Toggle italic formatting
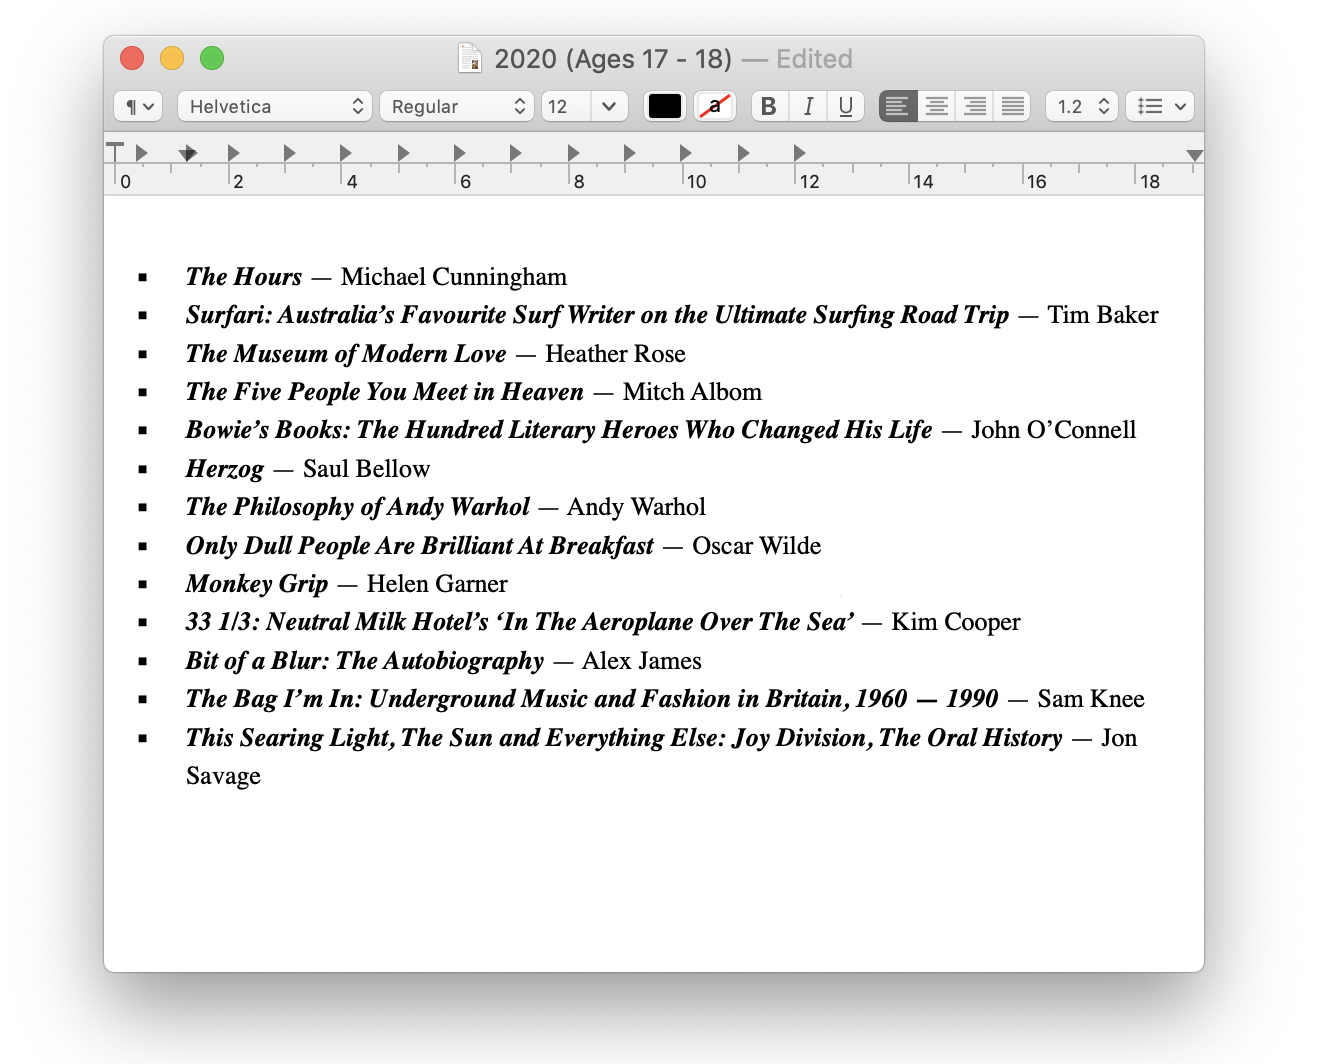Screen dimensions: 1328x1064 [x=808, y=106]
